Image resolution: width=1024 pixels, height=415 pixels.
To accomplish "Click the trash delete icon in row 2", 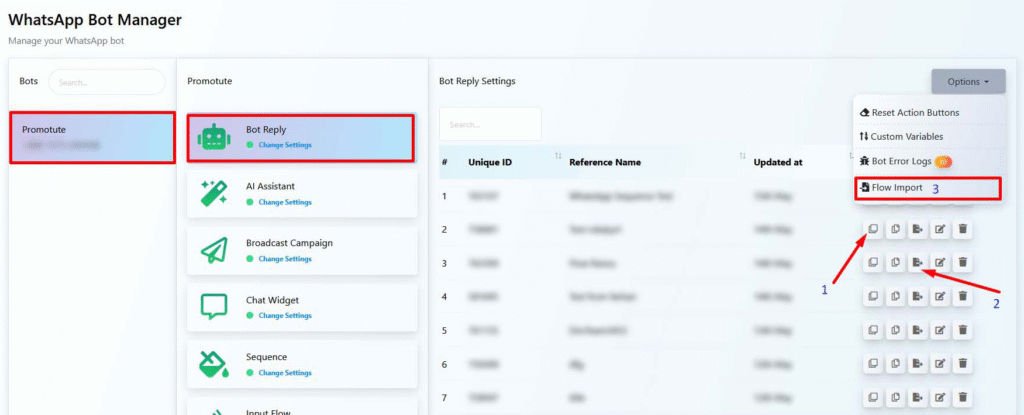I will pyautogui.click(x=963, y=229).
